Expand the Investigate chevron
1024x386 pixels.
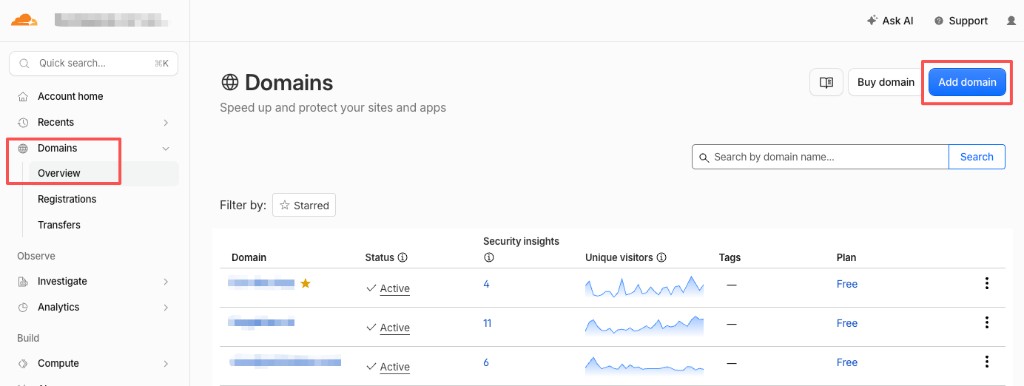click(x=166, y=281)
